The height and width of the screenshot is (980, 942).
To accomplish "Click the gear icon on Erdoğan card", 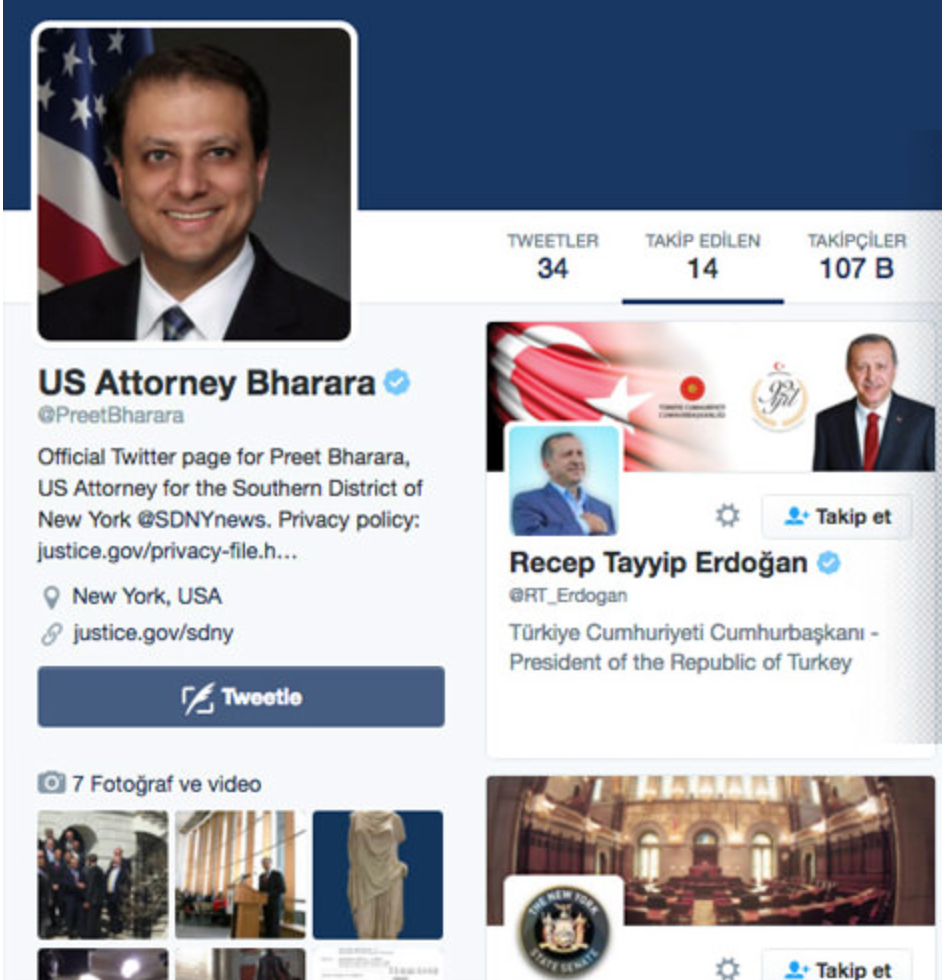I will (x=727, y=516).
